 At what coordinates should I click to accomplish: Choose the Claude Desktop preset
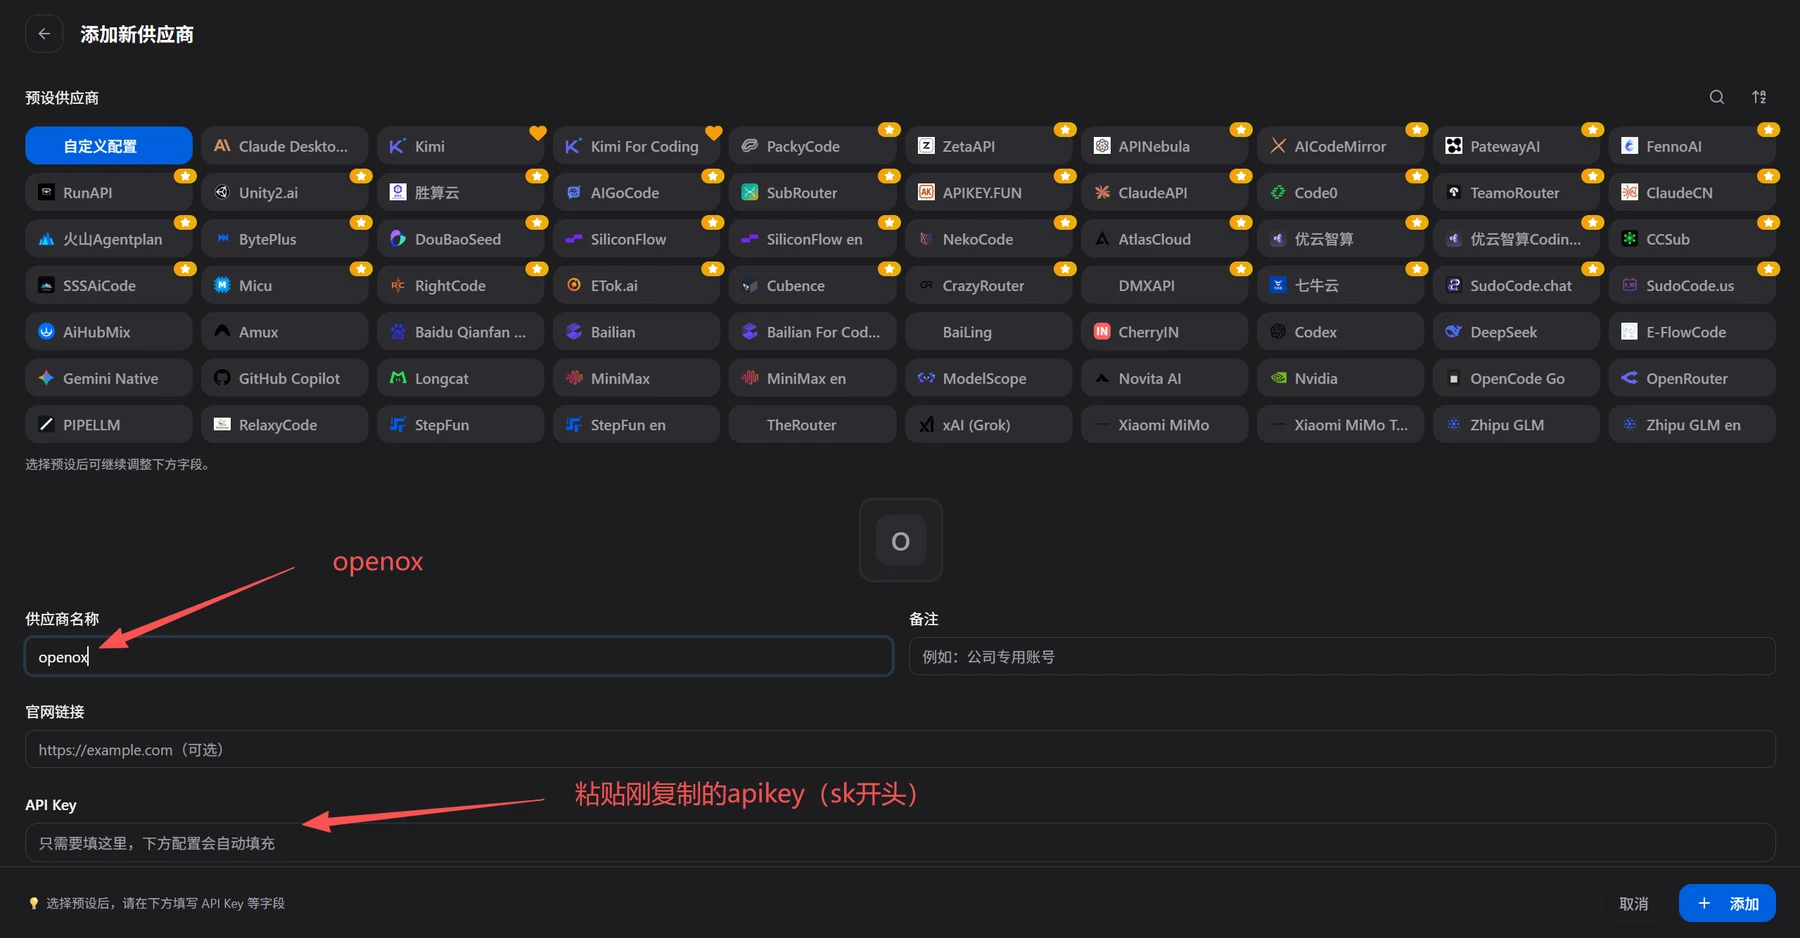(285, 146)
